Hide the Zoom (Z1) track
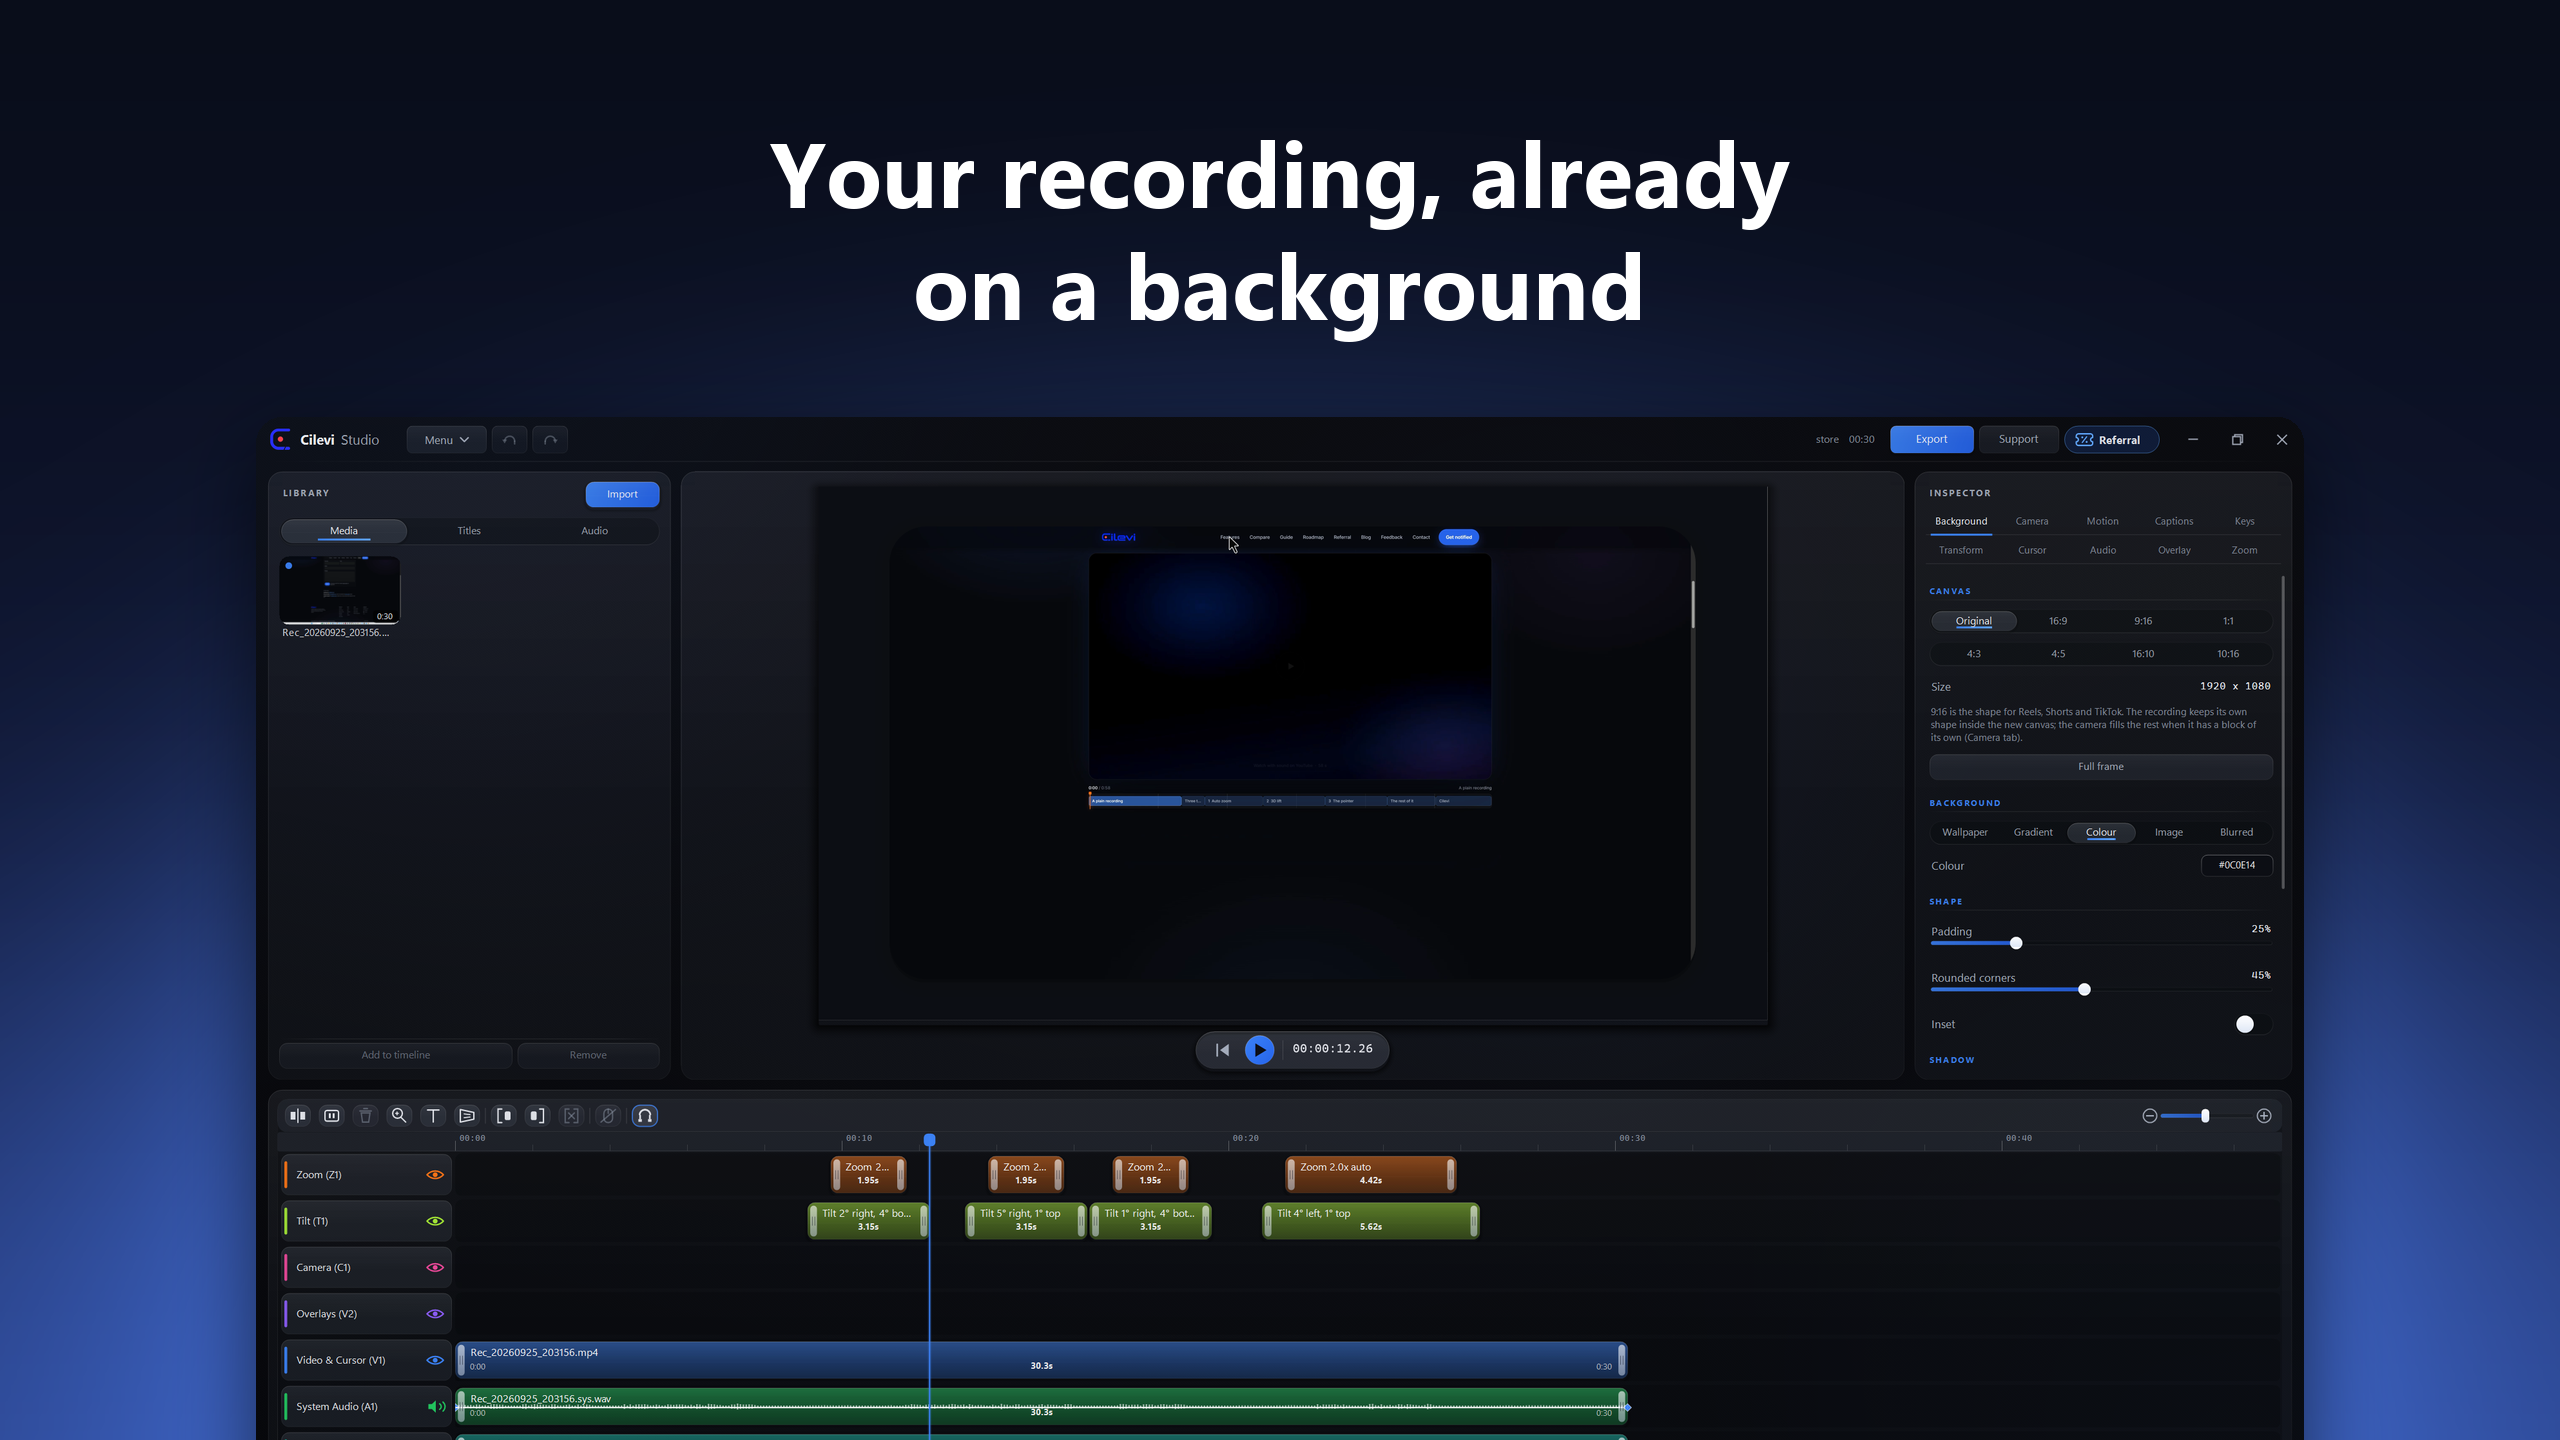The width and height of the screenshot is (2560, 1440). pos(435,1175)
